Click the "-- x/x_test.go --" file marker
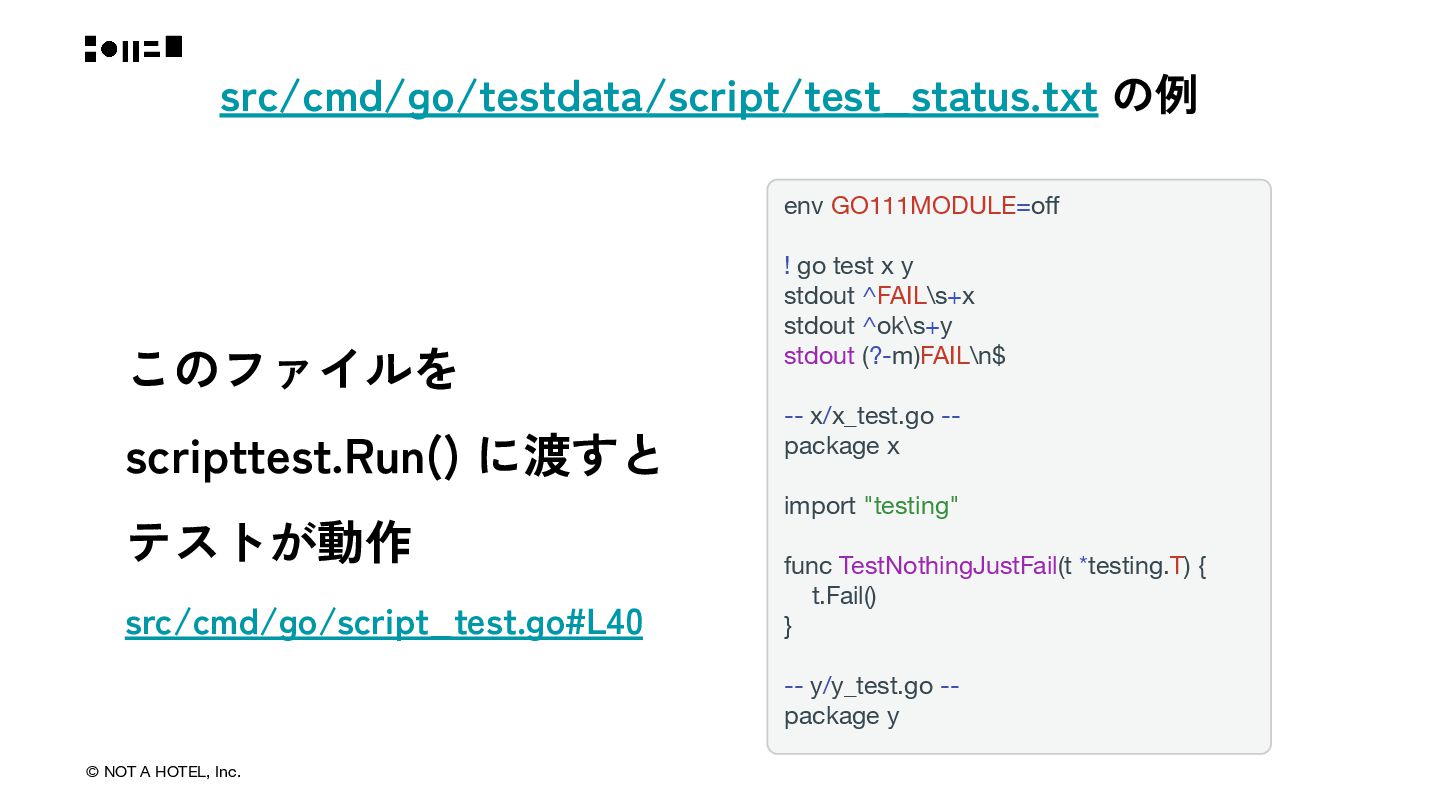 pos(871,416)
